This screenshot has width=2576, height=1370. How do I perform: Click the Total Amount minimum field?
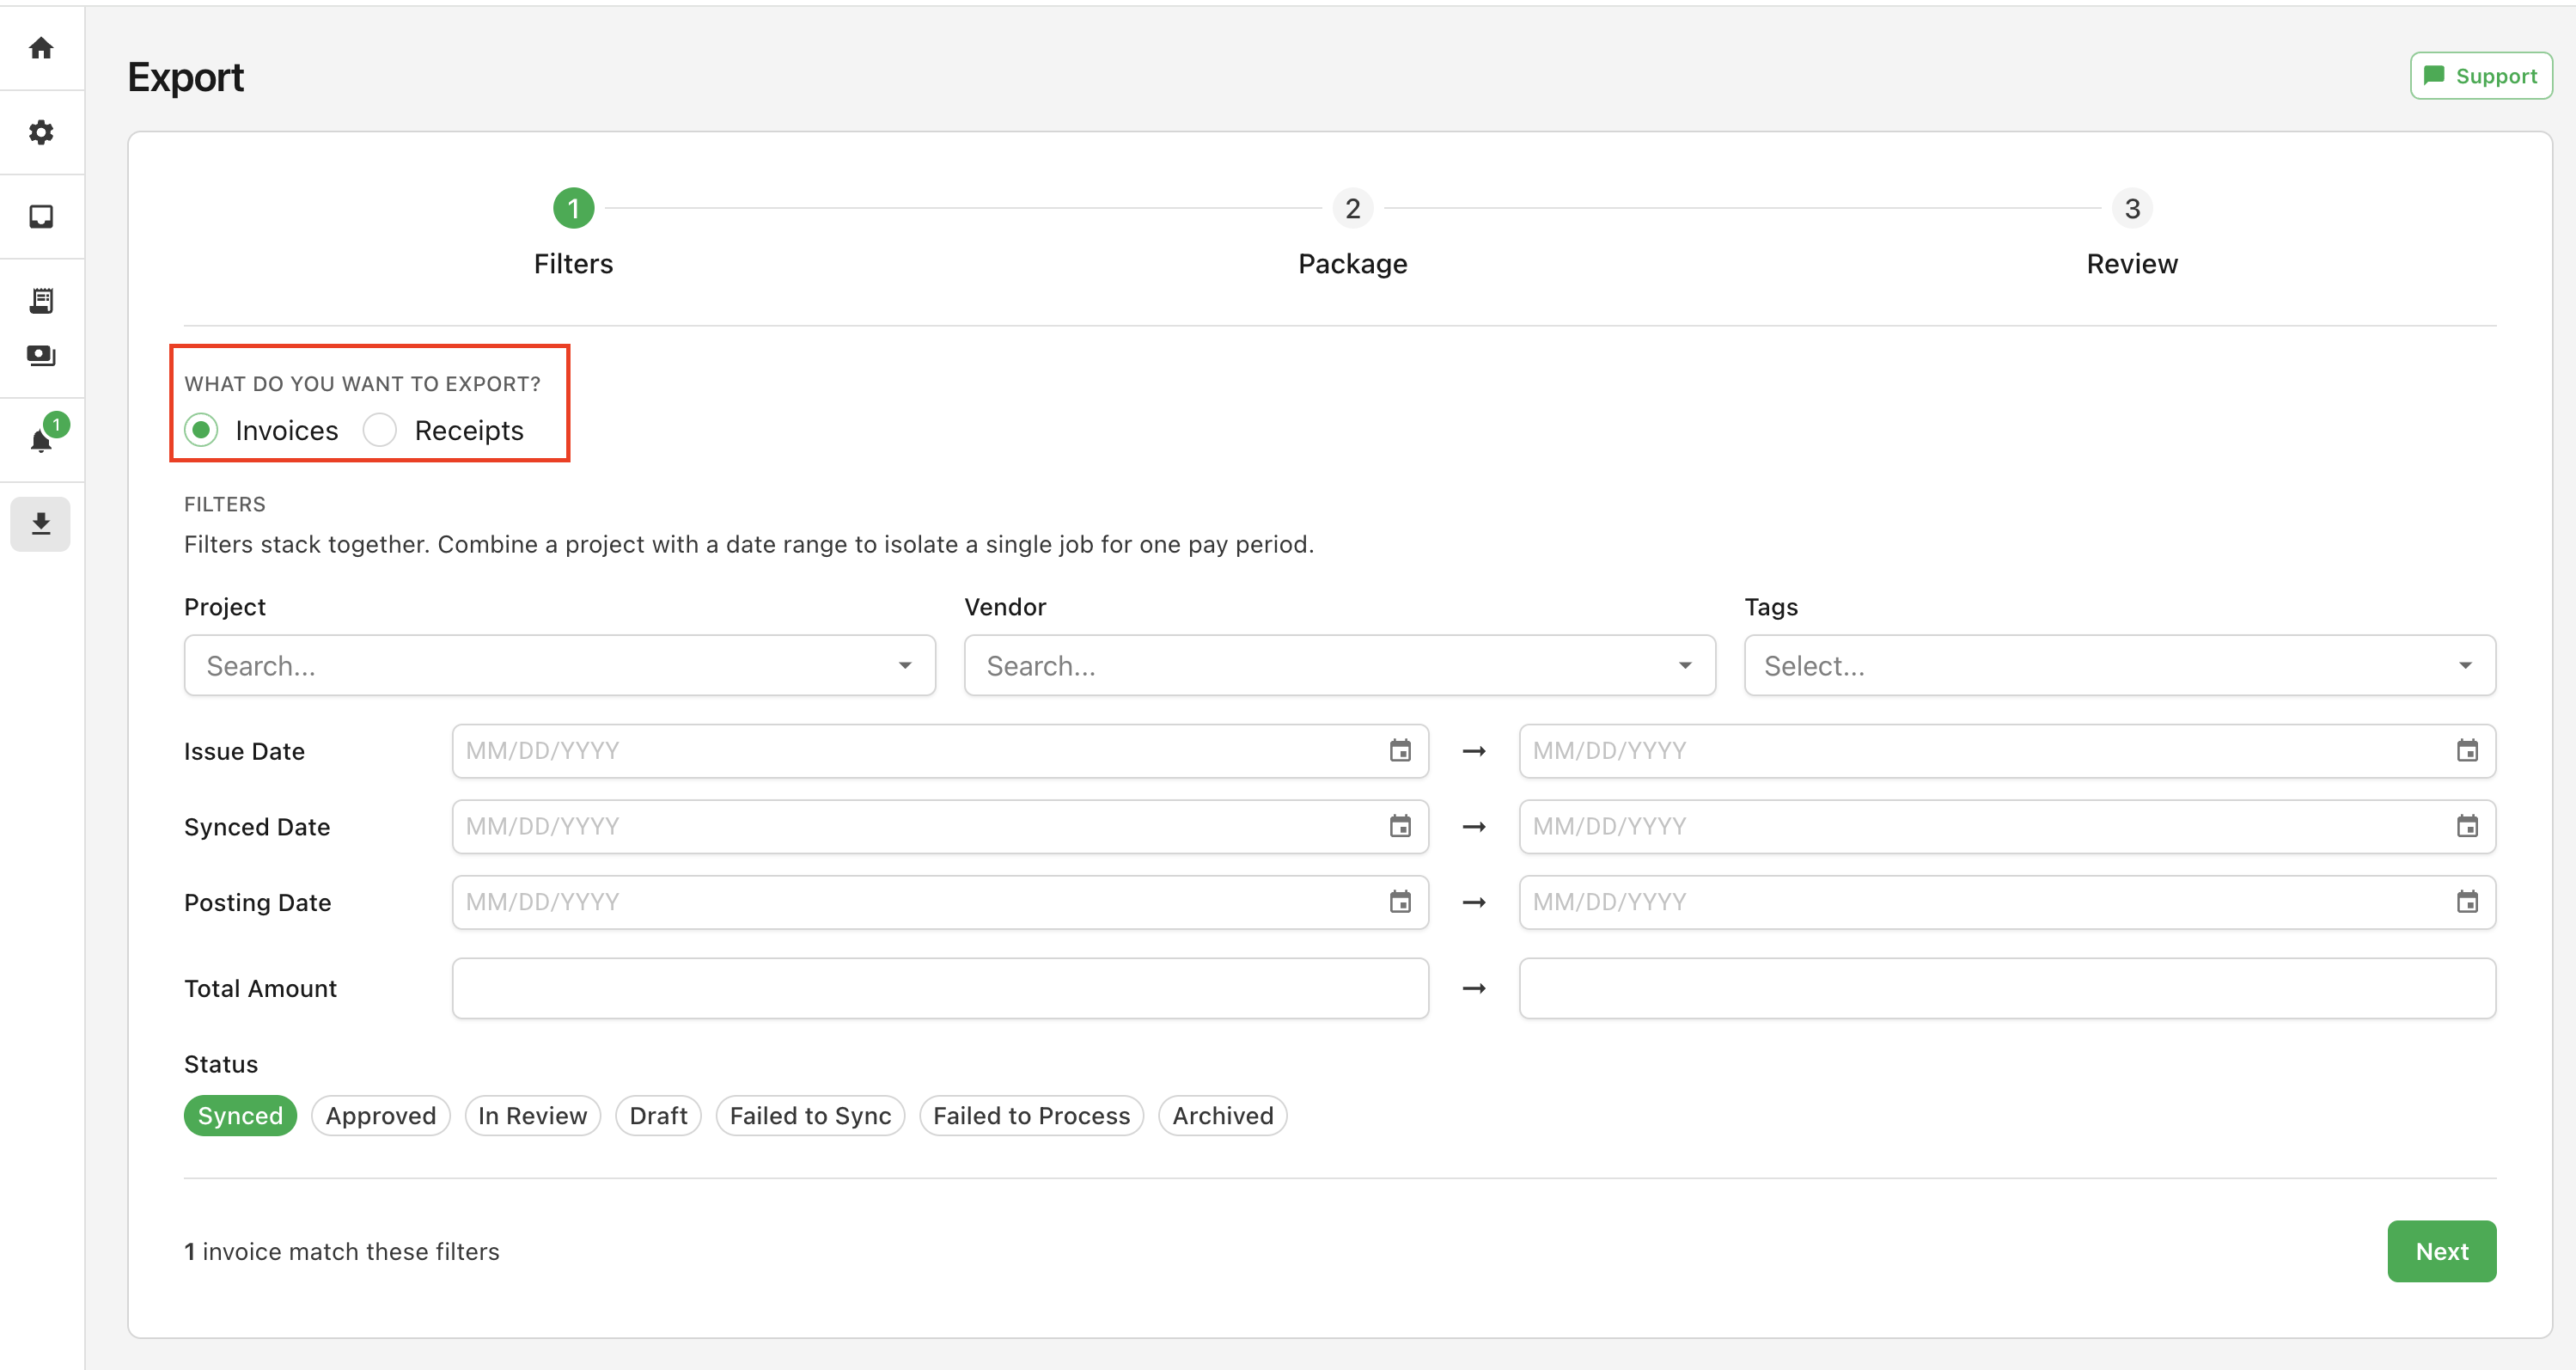[x=940, y=988]
